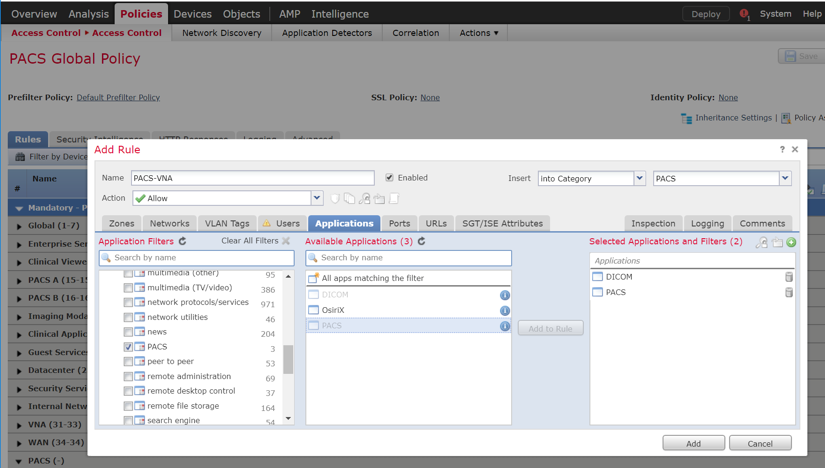Click the Add button
The width and height of the screenshot is (825, 468).
[x=693, y=443]
